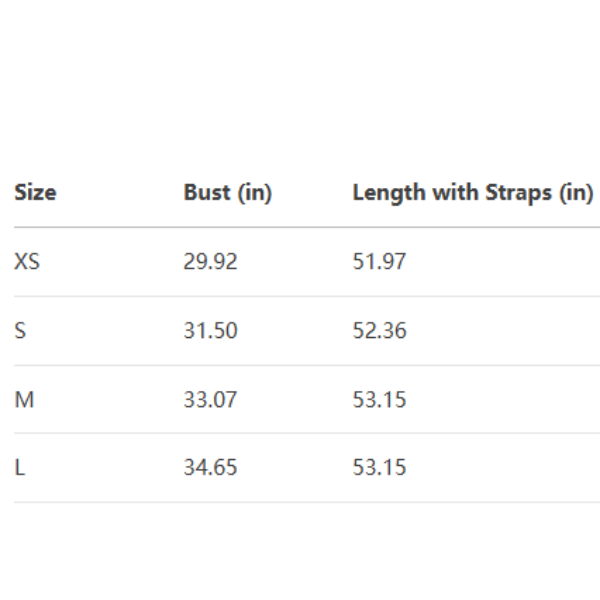
Task: Click the 51.97 length value
Action: tap(379, 262)
